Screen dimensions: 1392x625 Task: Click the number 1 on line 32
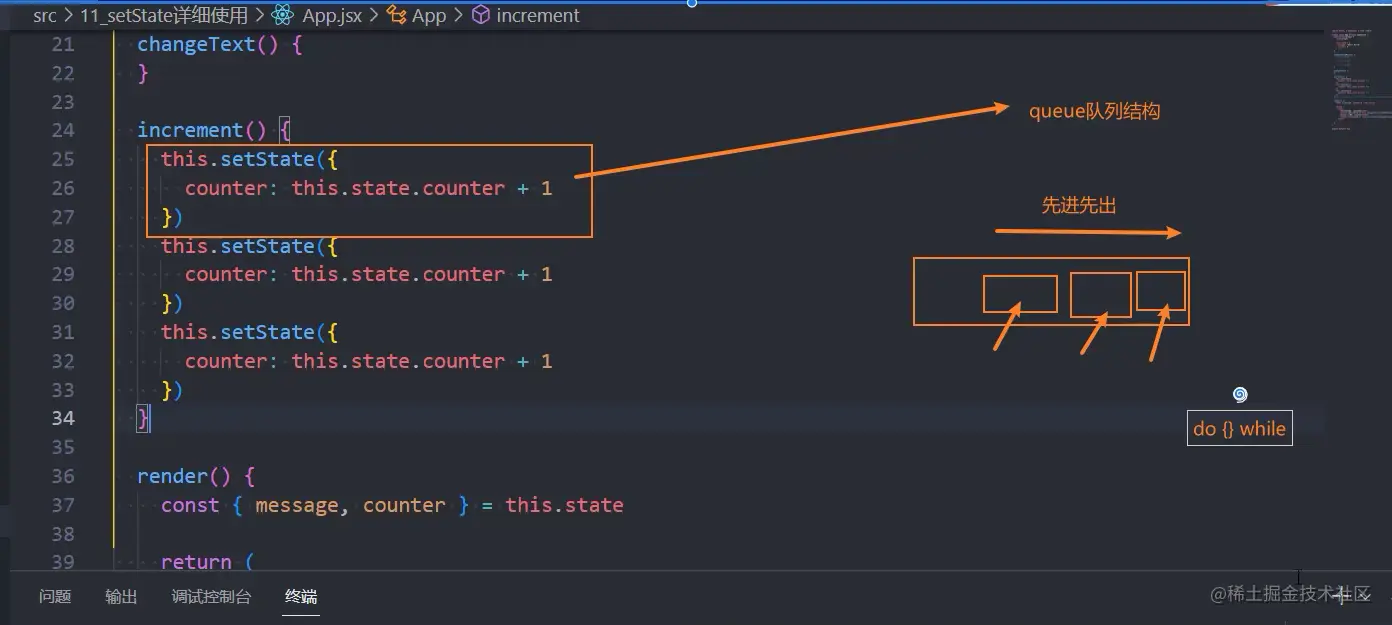[547, 361]
